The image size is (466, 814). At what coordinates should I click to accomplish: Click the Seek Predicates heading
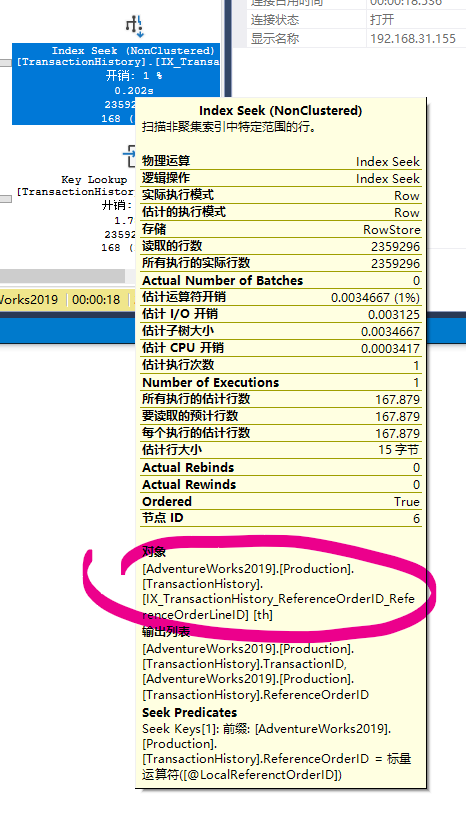(x=189, y=712)
